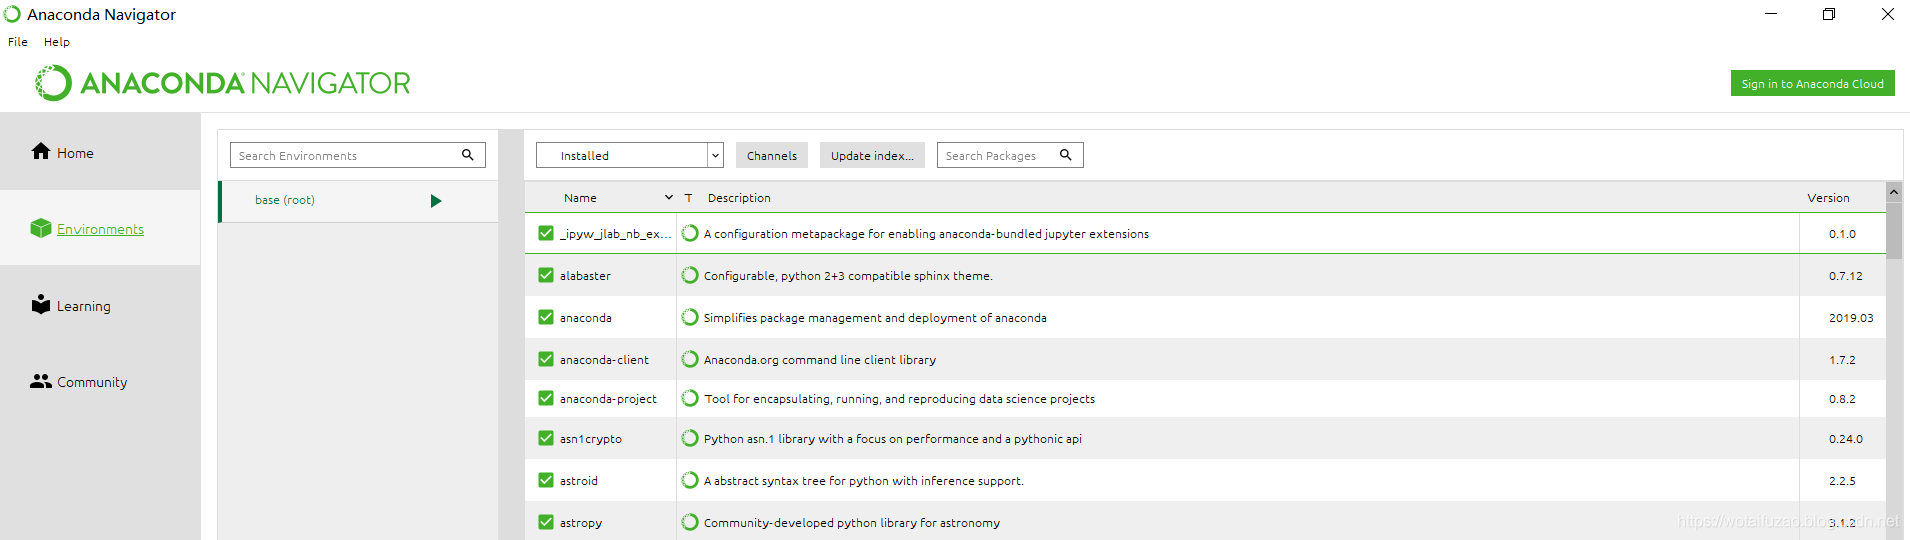Switch to the Community tab
Viewport: 1910px width, 540px height.
click(100, 382)
